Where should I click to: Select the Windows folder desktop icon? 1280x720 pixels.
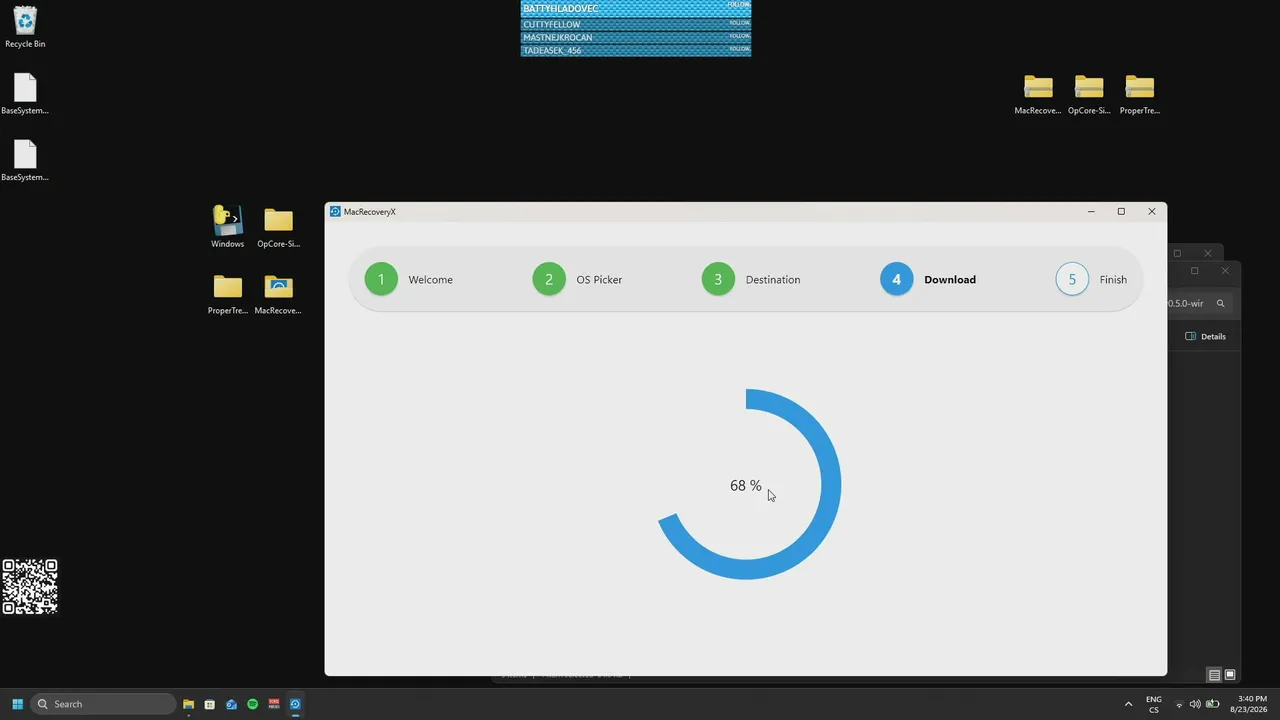coord(228,227)
